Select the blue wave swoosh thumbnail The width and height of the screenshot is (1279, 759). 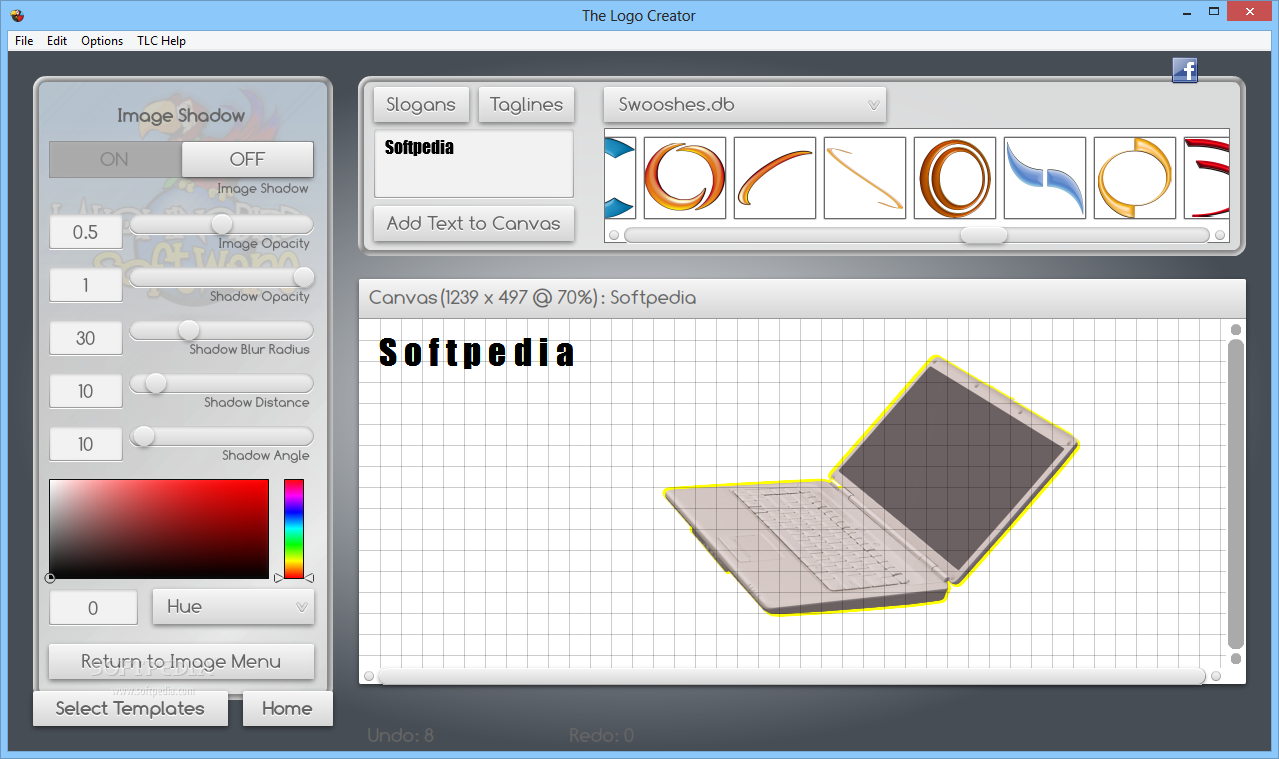pos(1045,178)
